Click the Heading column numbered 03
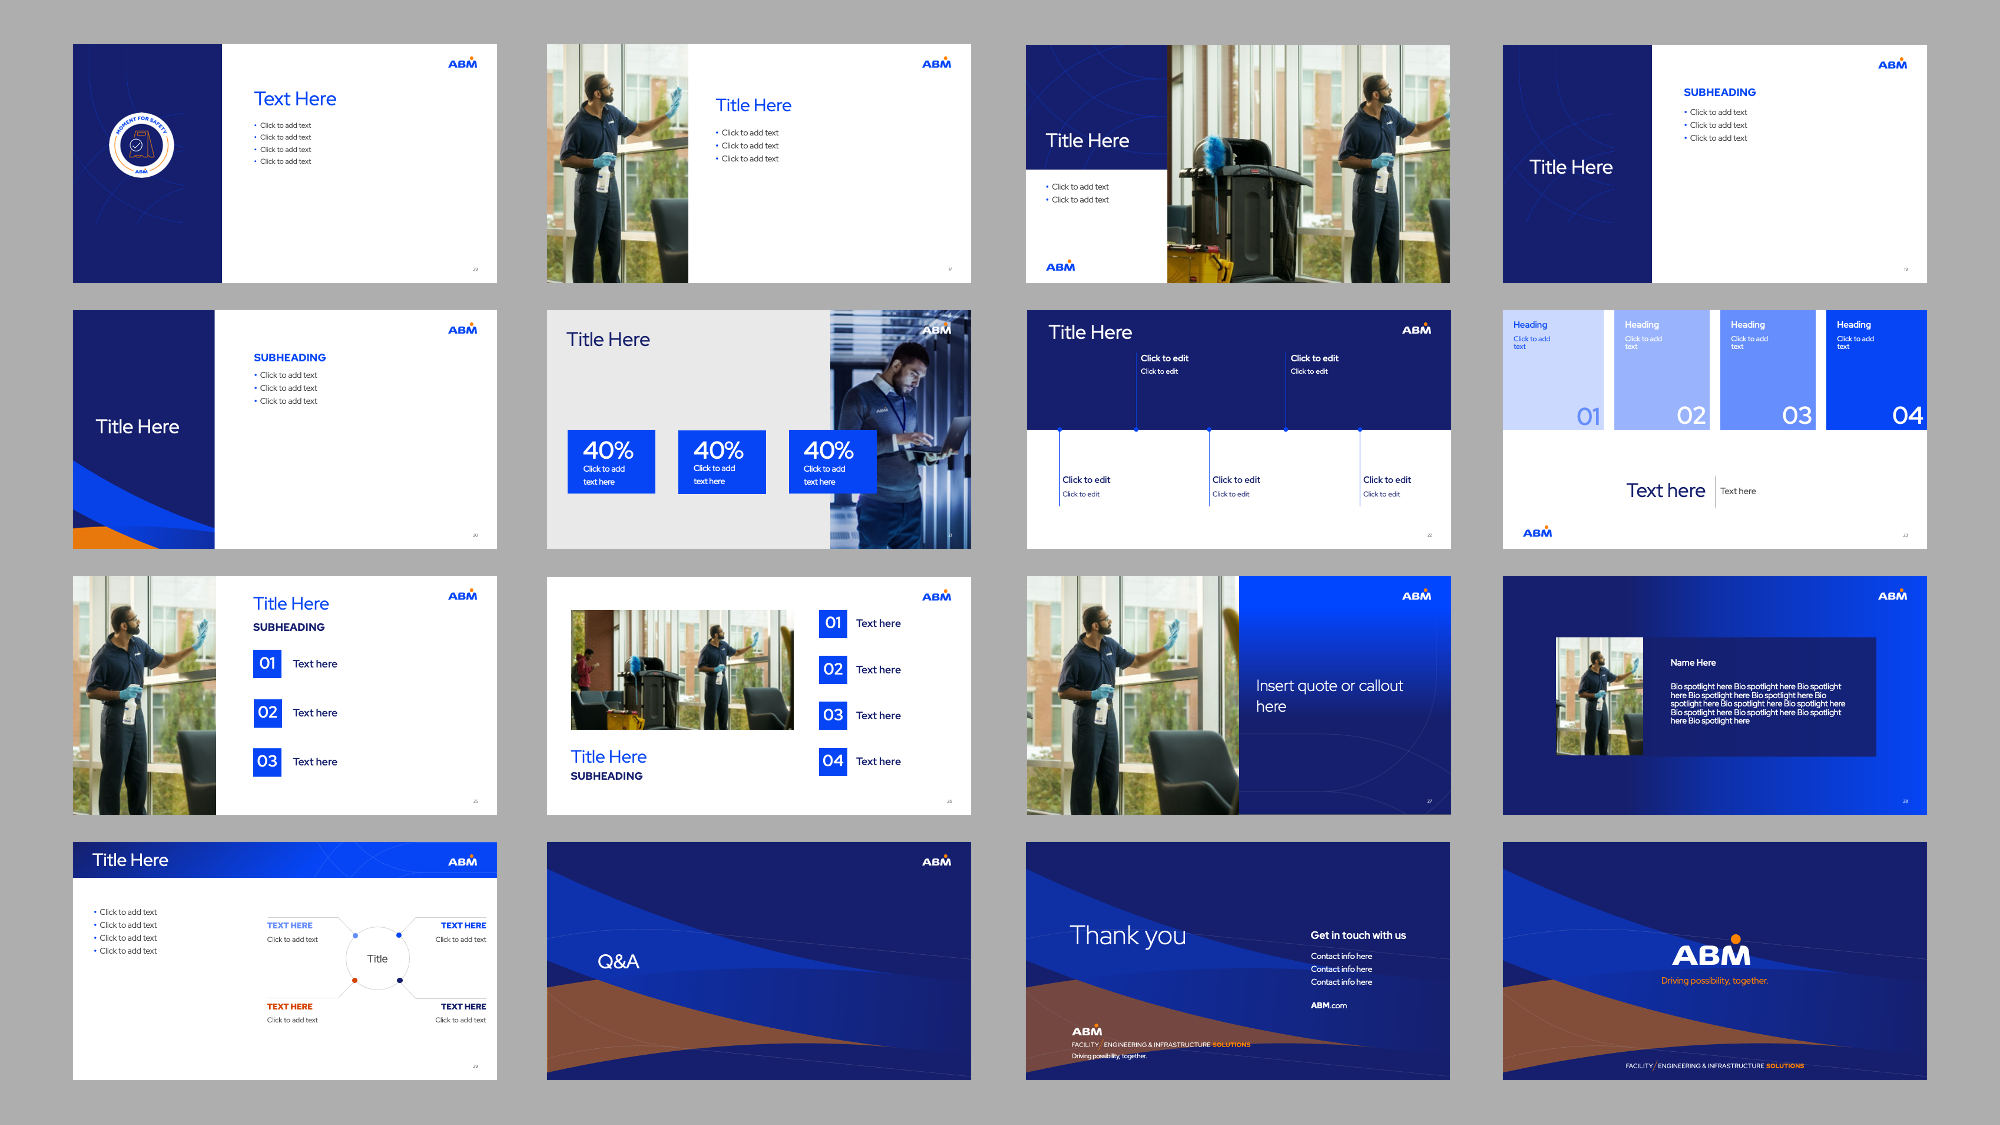 point(1768,370)
